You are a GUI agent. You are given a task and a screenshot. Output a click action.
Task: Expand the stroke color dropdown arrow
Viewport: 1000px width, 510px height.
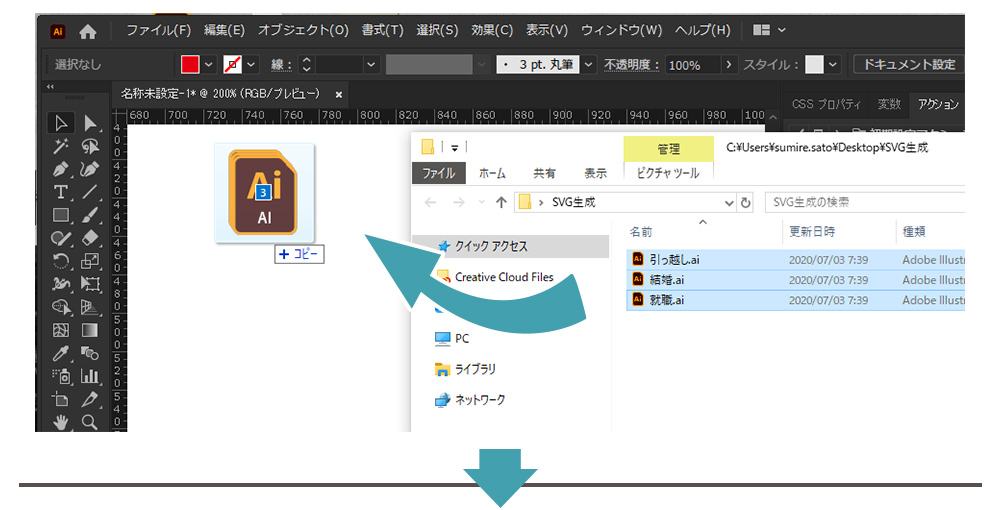pyautogui.click(x=251, y=64)
